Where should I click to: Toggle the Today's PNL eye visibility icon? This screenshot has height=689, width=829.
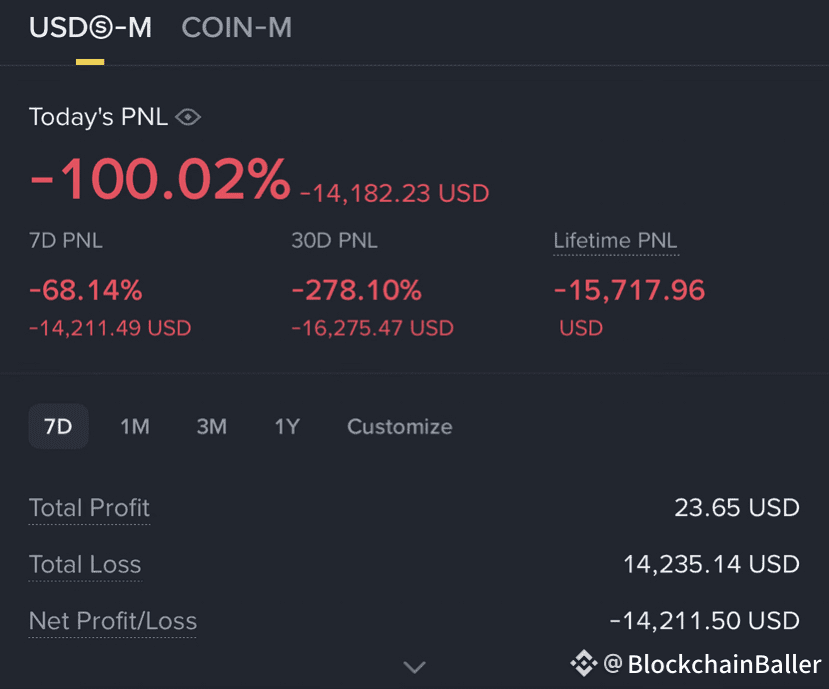[188, 117]
